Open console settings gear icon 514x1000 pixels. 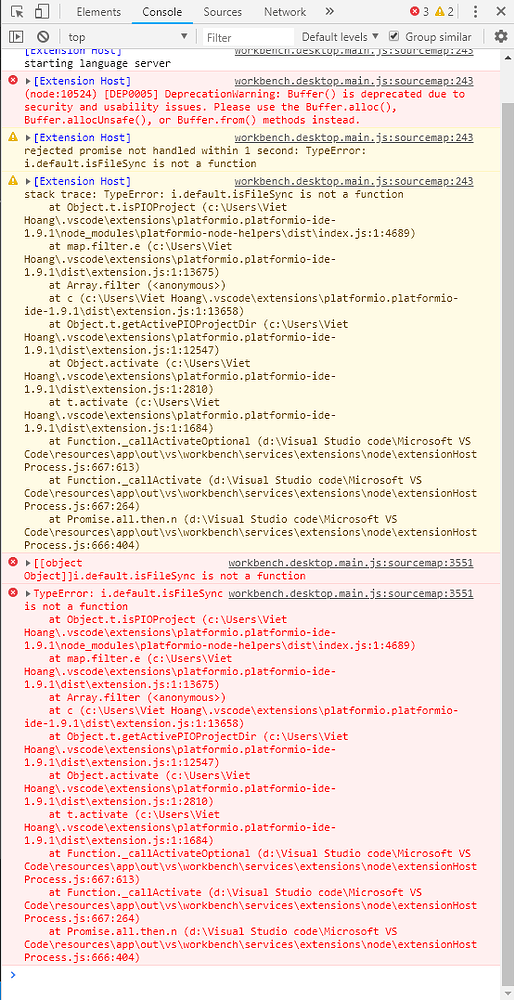pyautogui.click(x=501, y=36)
